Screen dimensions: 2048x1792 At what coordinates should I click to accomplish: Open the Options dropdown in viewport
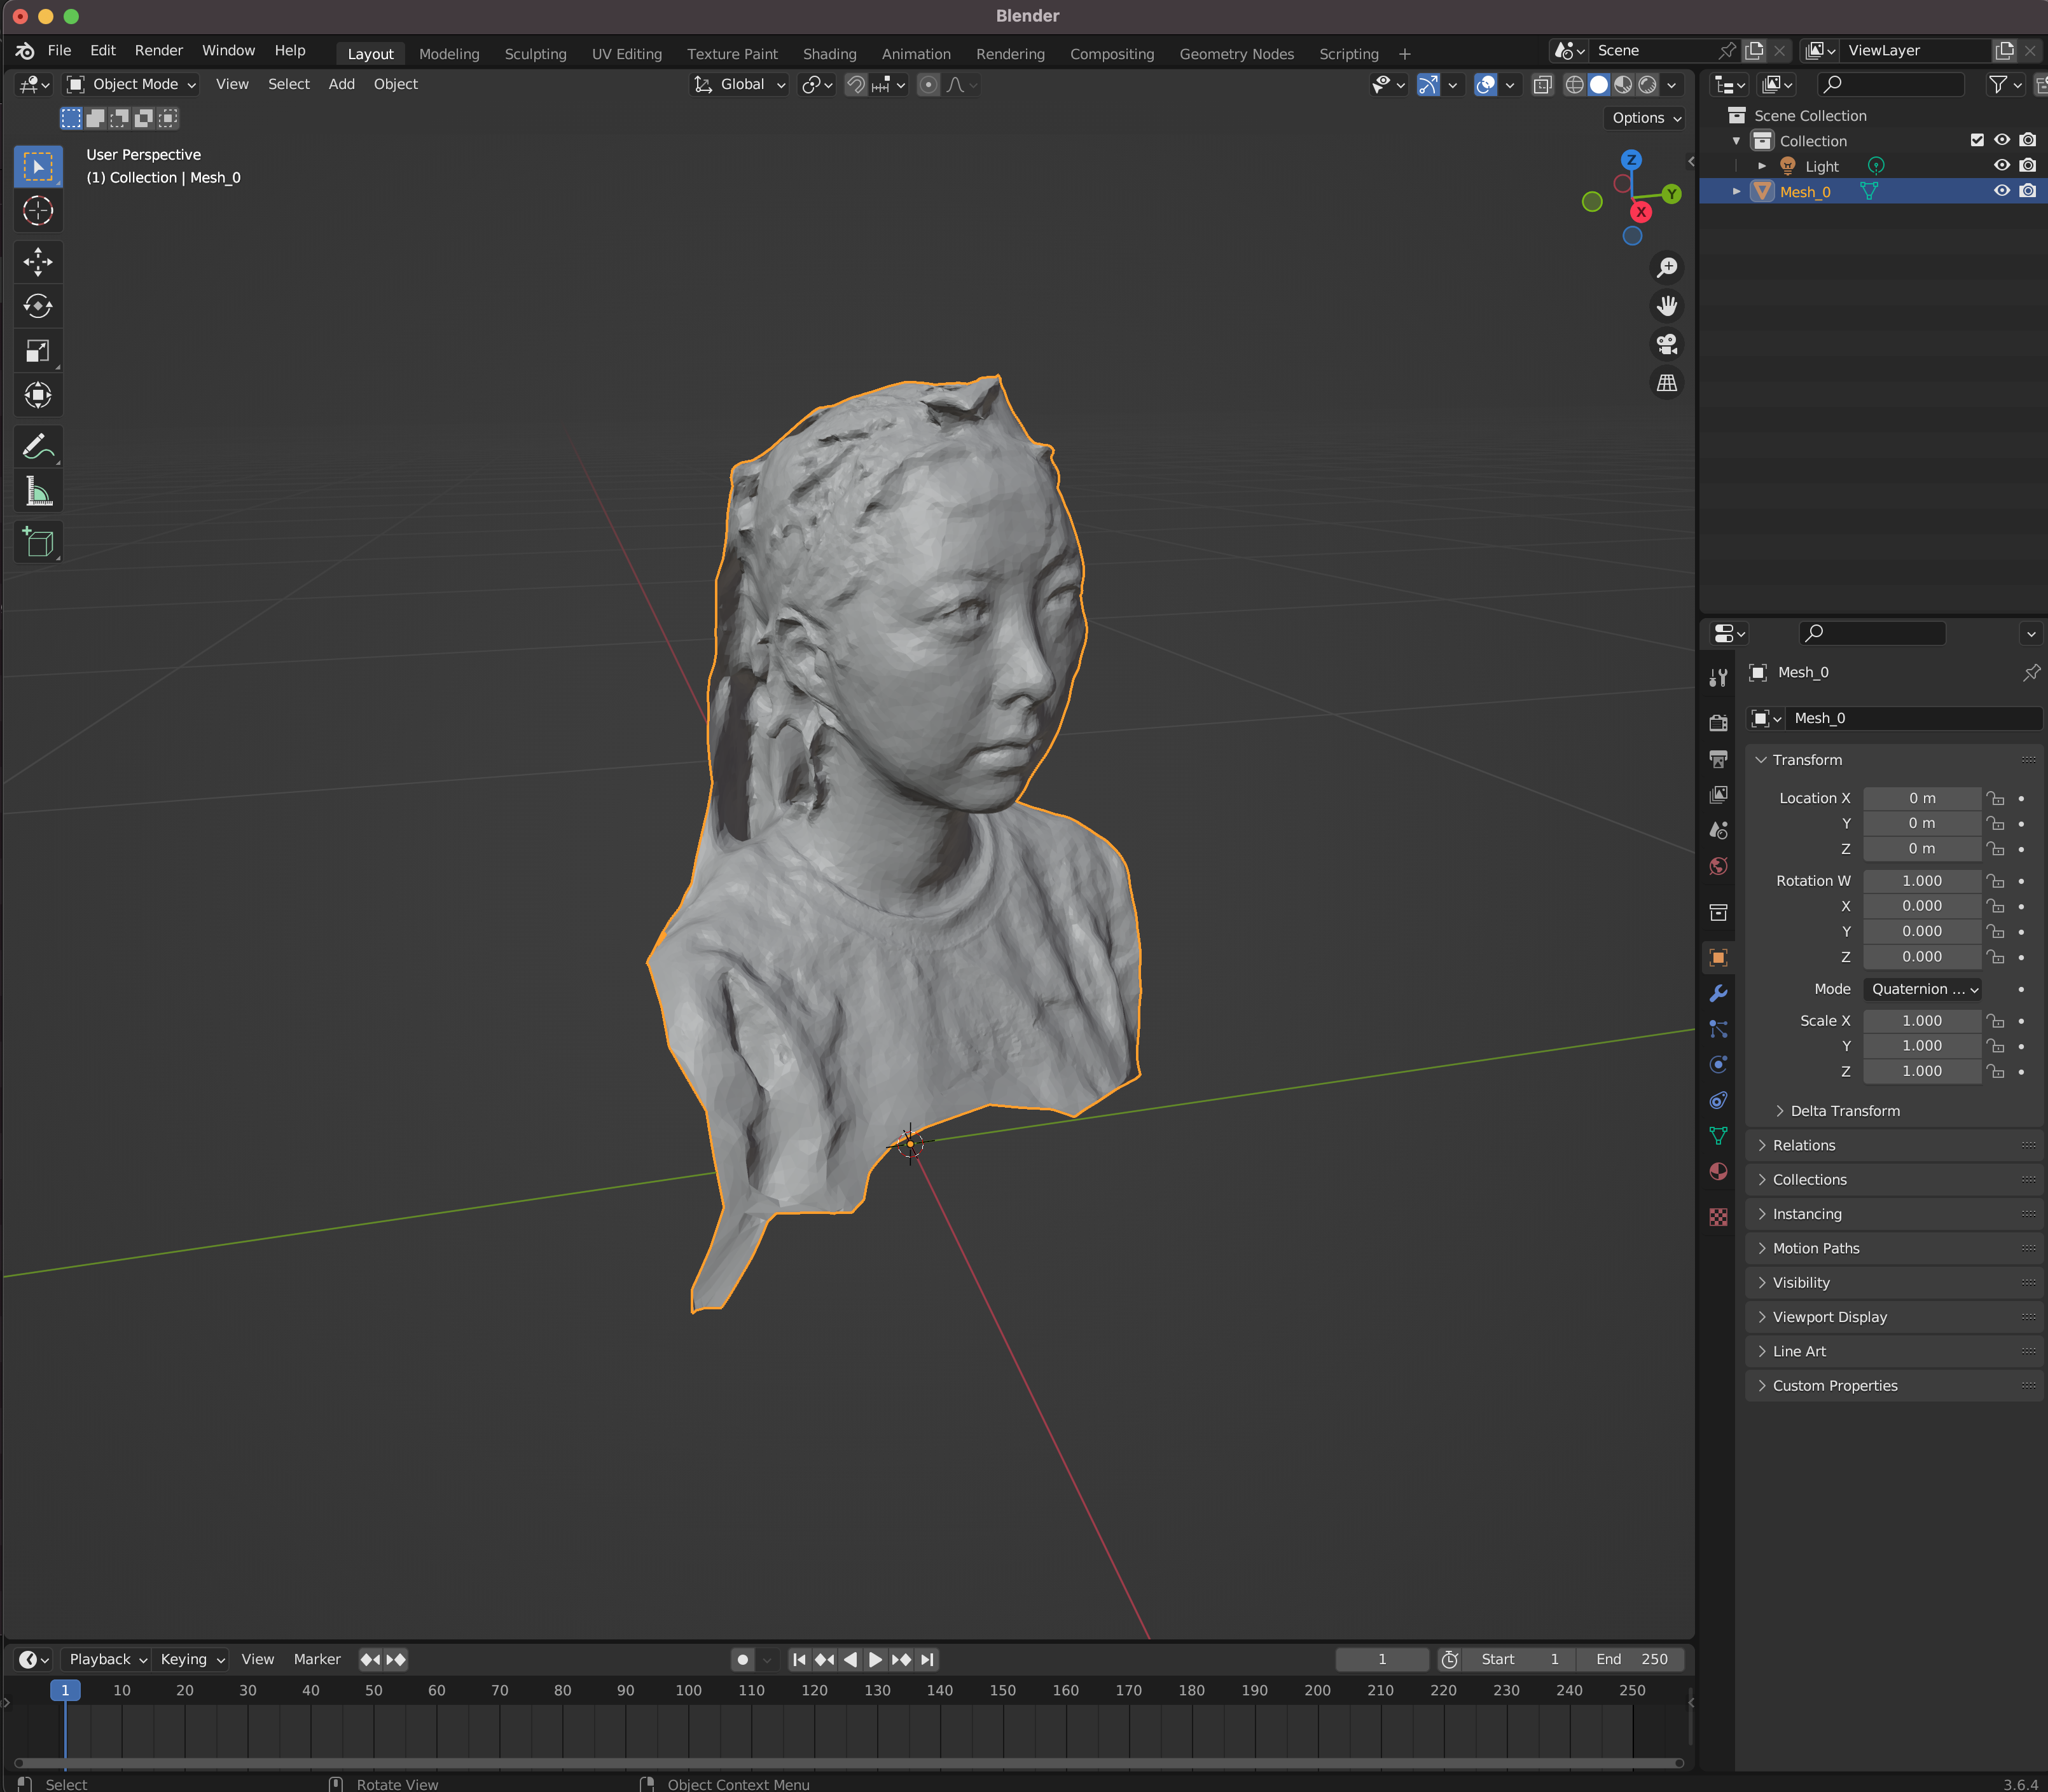click(1646, 118)
